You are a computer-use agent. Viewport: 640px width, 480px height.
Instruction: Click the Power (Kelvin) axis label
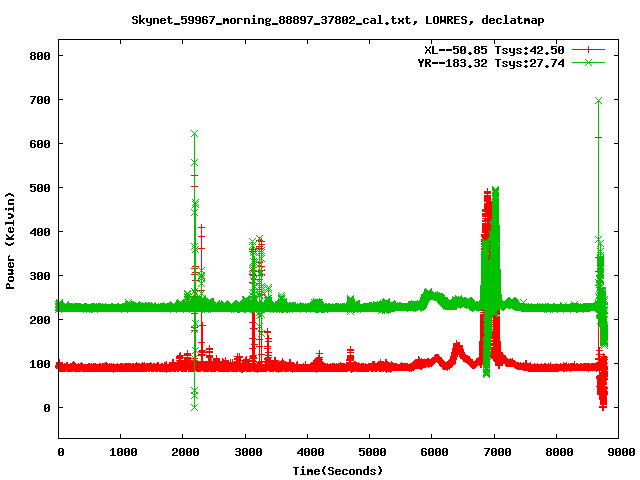click(x=10, y=241)
